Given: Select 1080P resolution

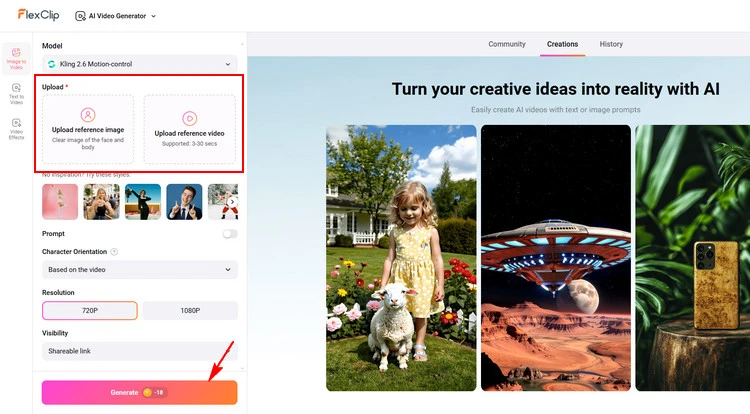Looking at the screenshot, I should click(190, 311).
